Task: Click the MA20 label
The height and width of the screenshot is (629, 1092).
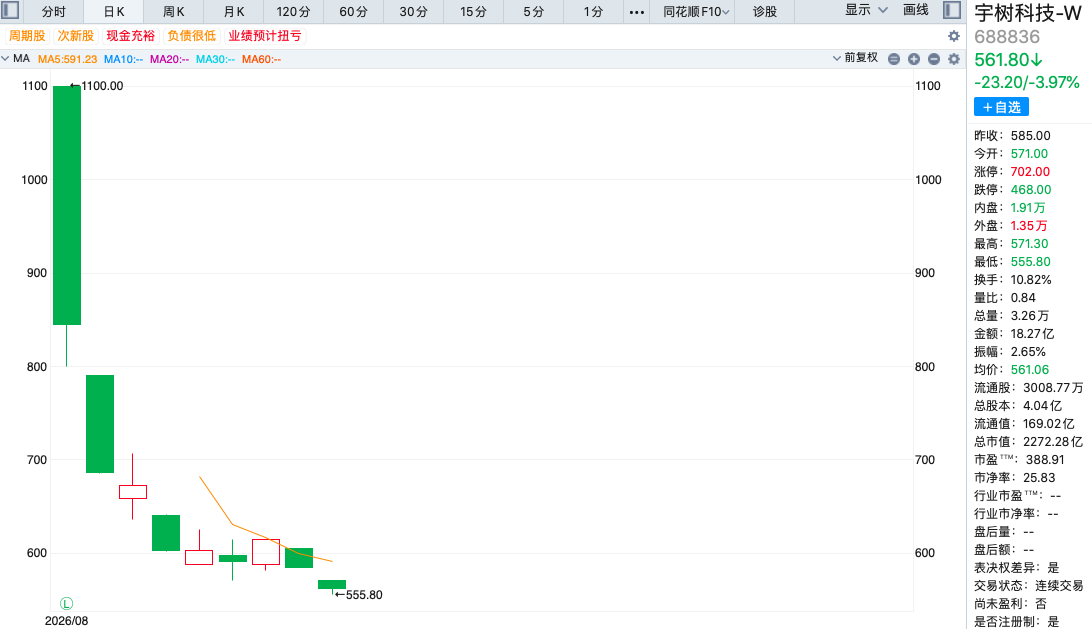Action: [169, 59]
